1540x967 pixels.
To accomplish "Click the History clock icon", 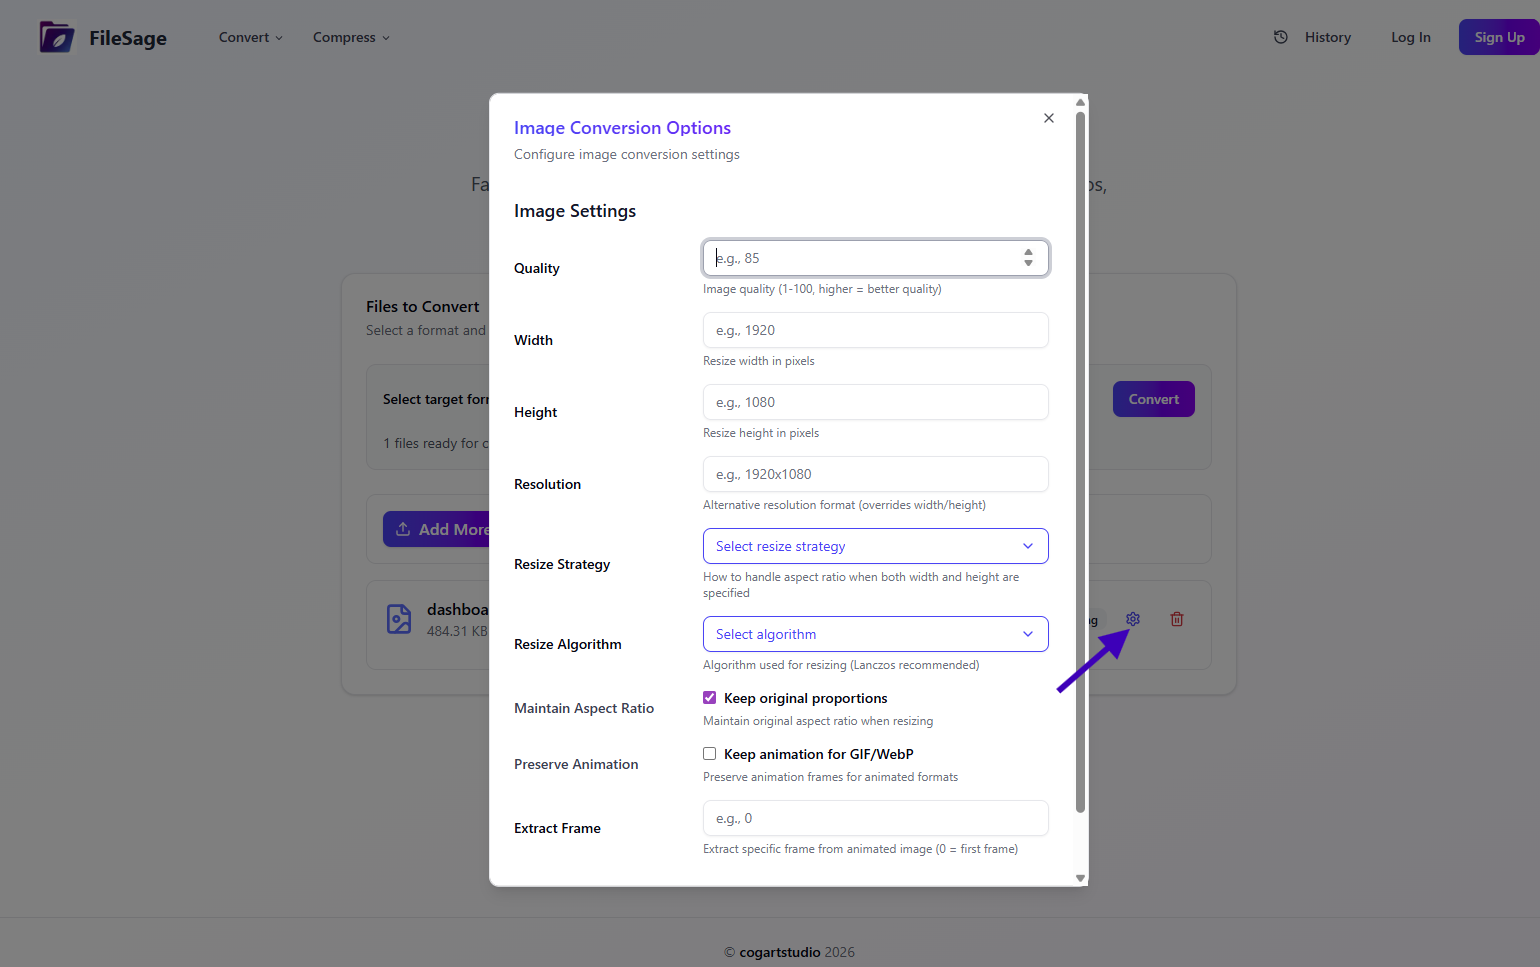I will [x=1281, y=36].
